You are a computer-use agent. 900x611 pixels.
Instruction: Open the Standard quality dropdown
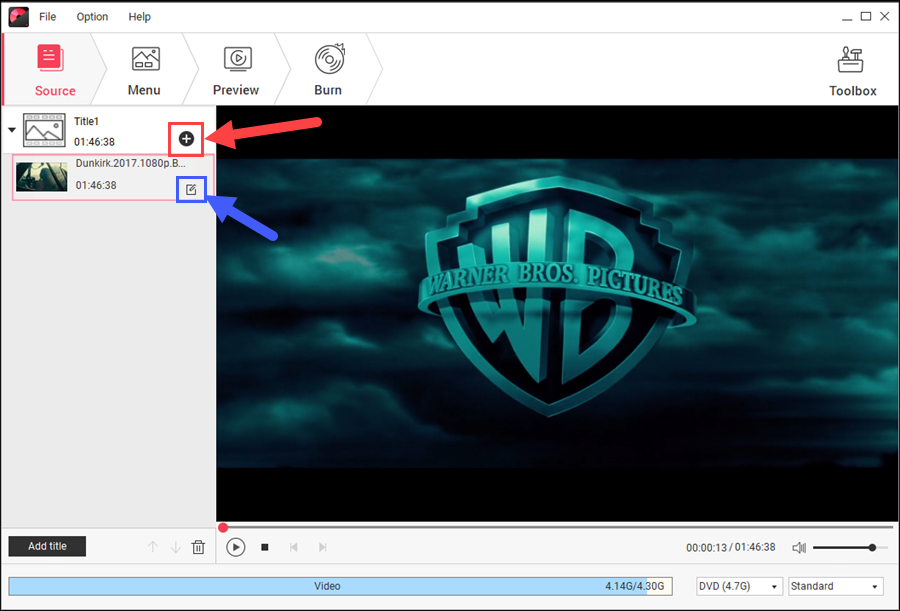[835, 586]
